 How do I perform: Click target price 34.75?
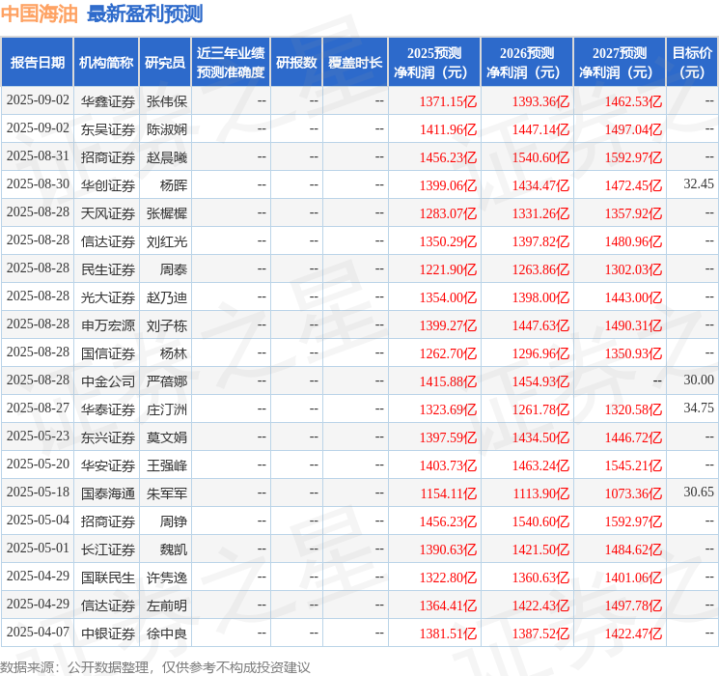tap(698, 408)
